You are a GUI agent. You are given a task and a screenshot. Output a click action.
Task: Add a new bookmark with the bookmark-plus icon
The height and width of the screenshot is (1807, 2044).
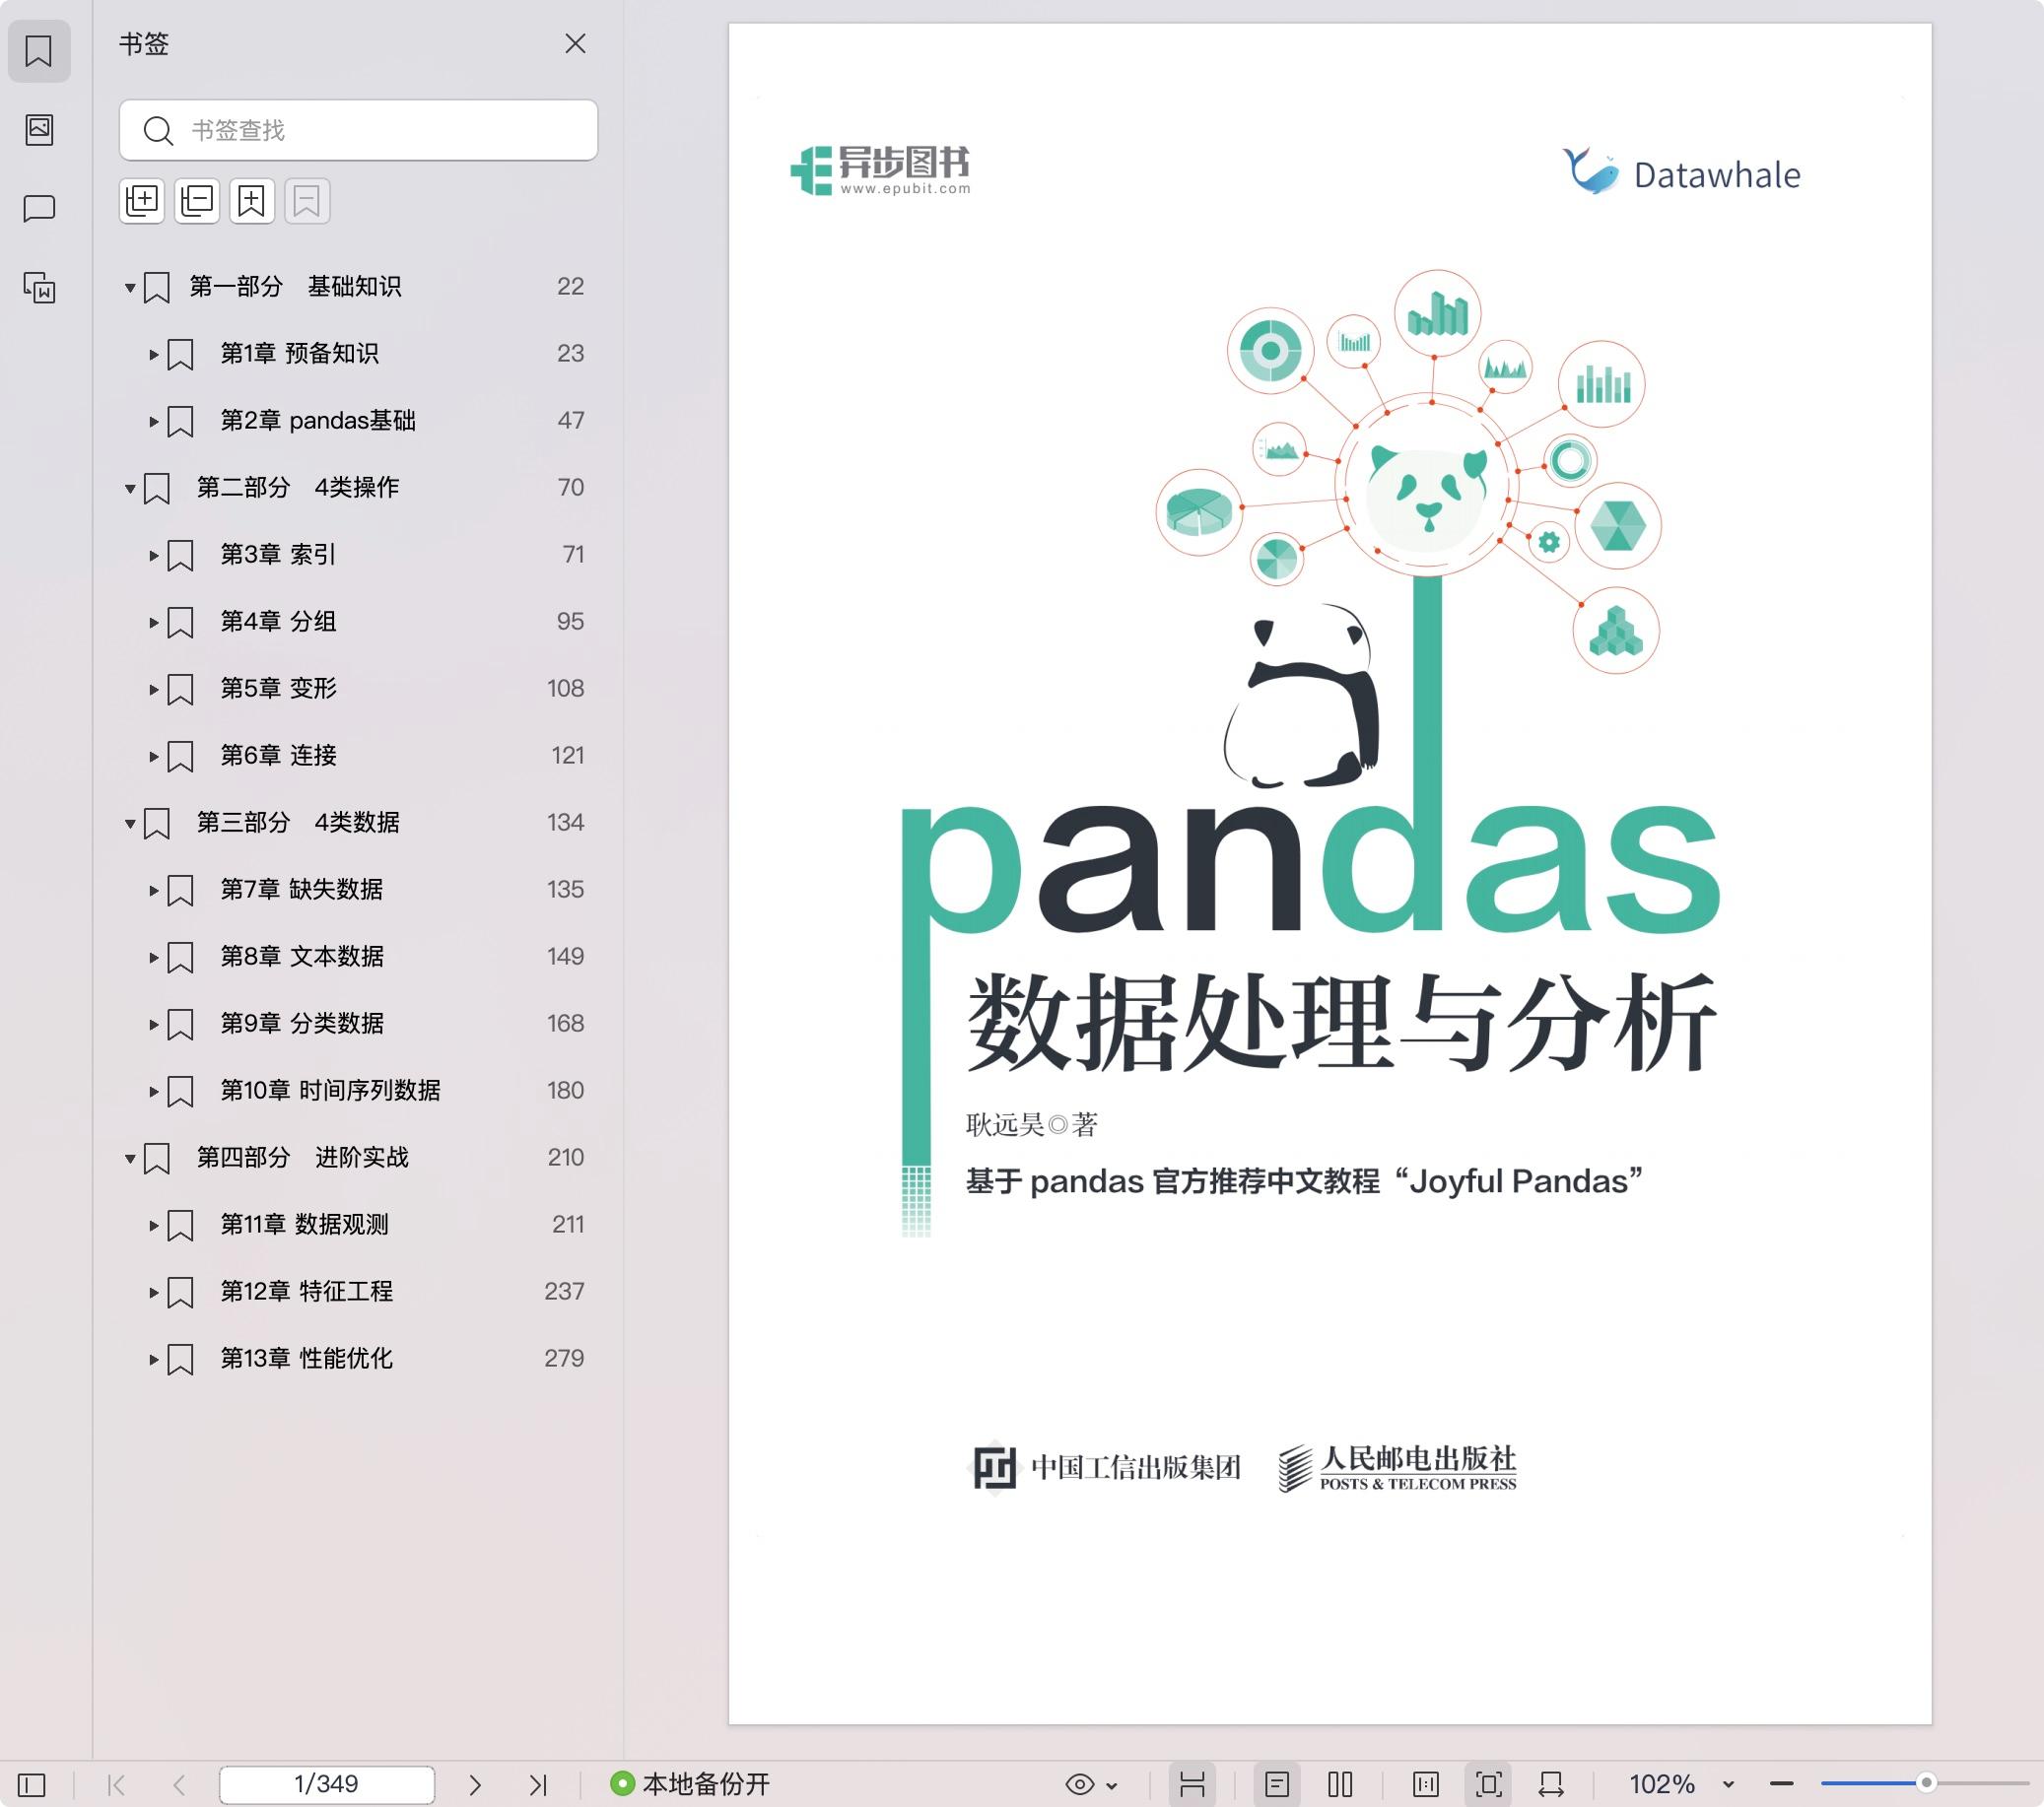(x=252, y=201)
